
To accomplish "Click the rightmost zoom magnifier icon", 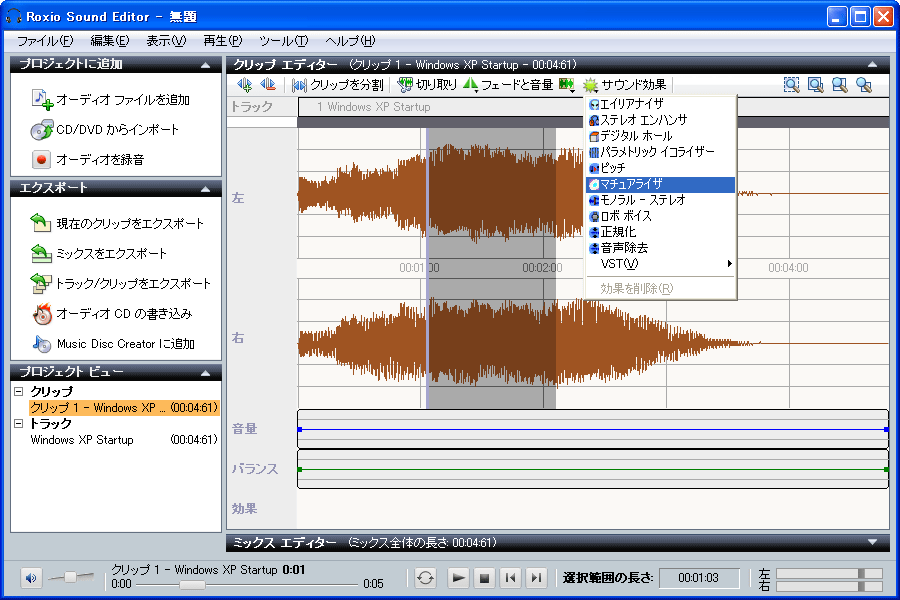I will pyautogui.click(x=864, y=85).
